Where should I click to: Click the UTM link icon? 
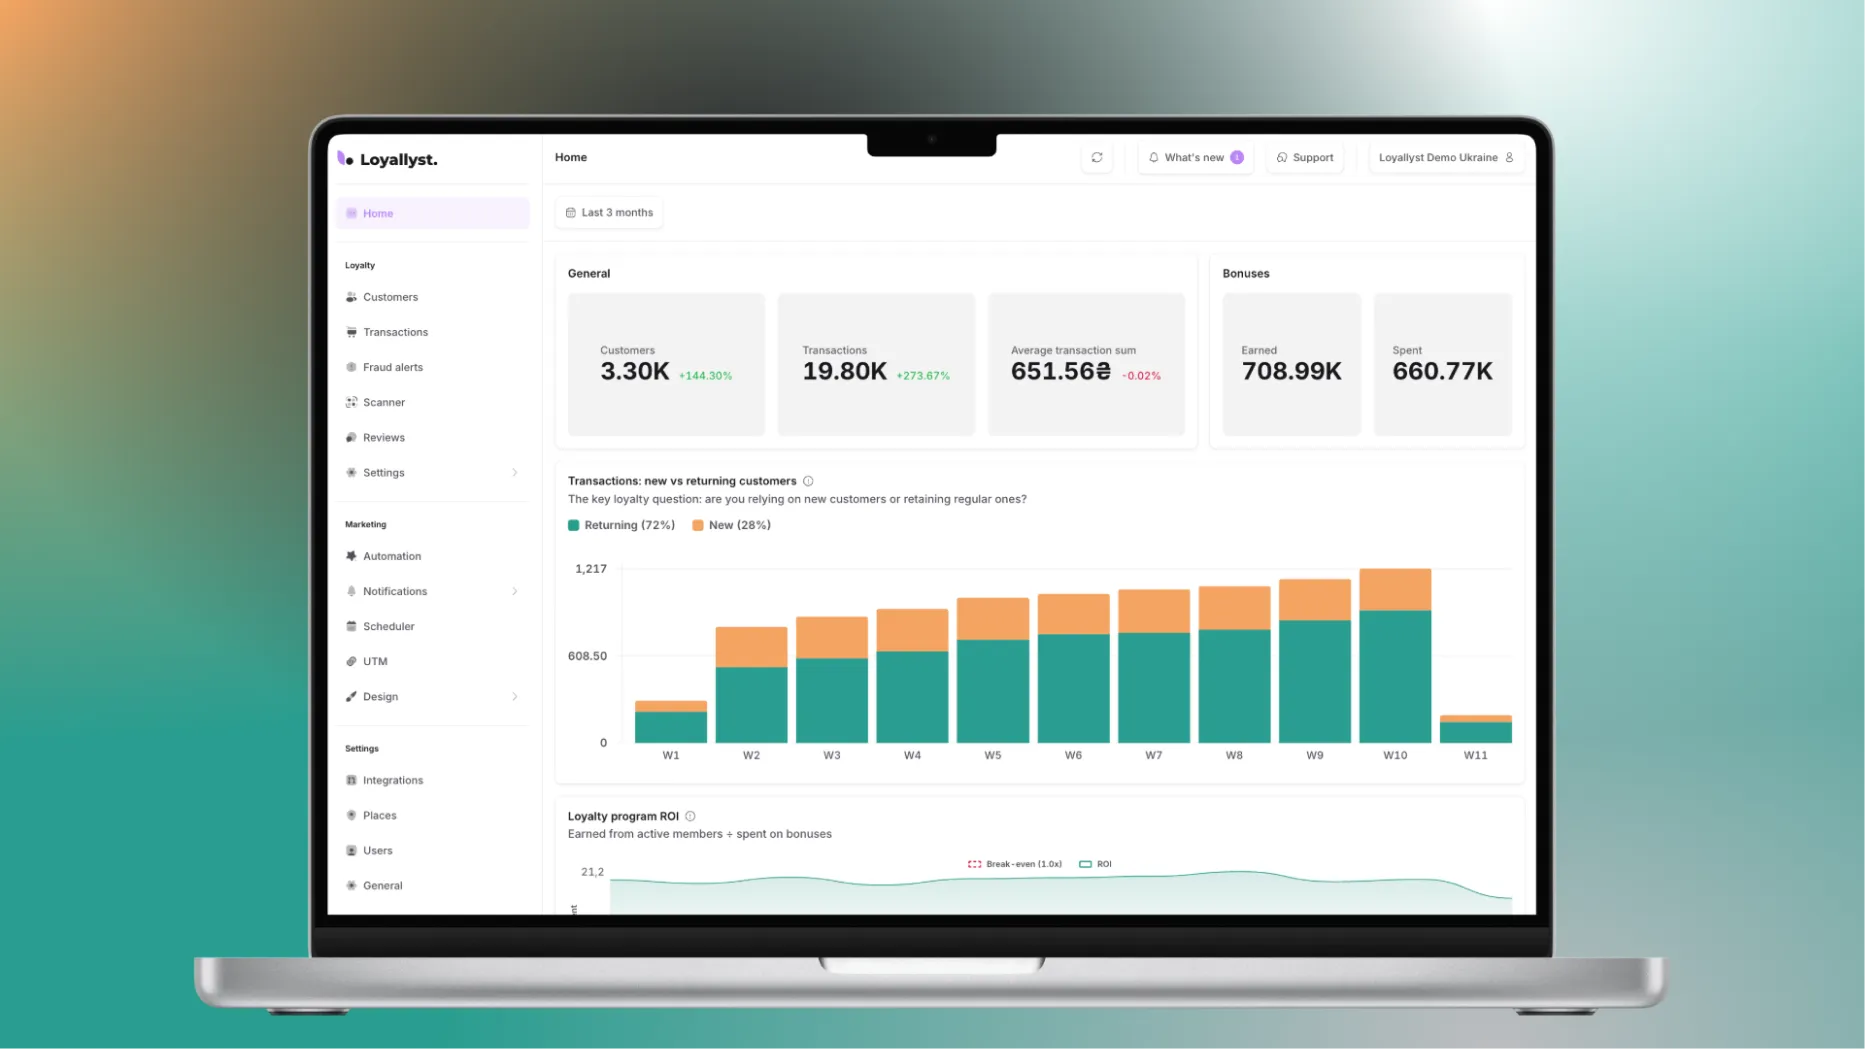pos(351,661)
